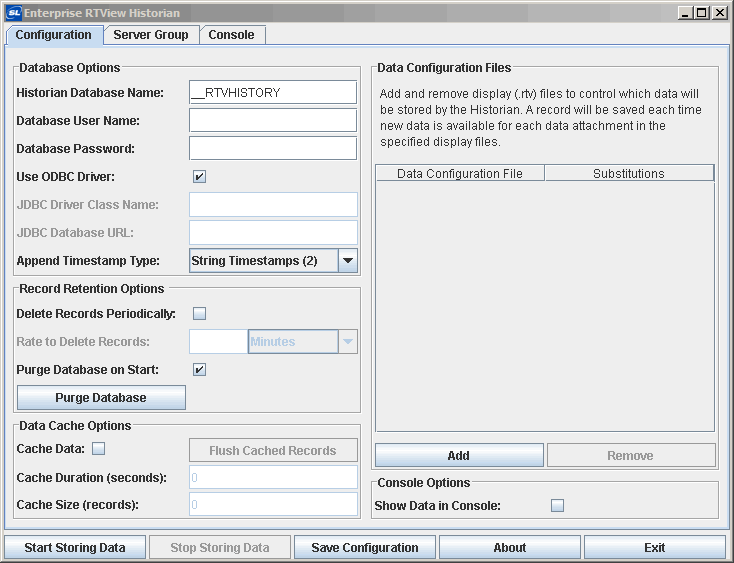
Task: Click Save Configuration button
Action: point(365,548)
